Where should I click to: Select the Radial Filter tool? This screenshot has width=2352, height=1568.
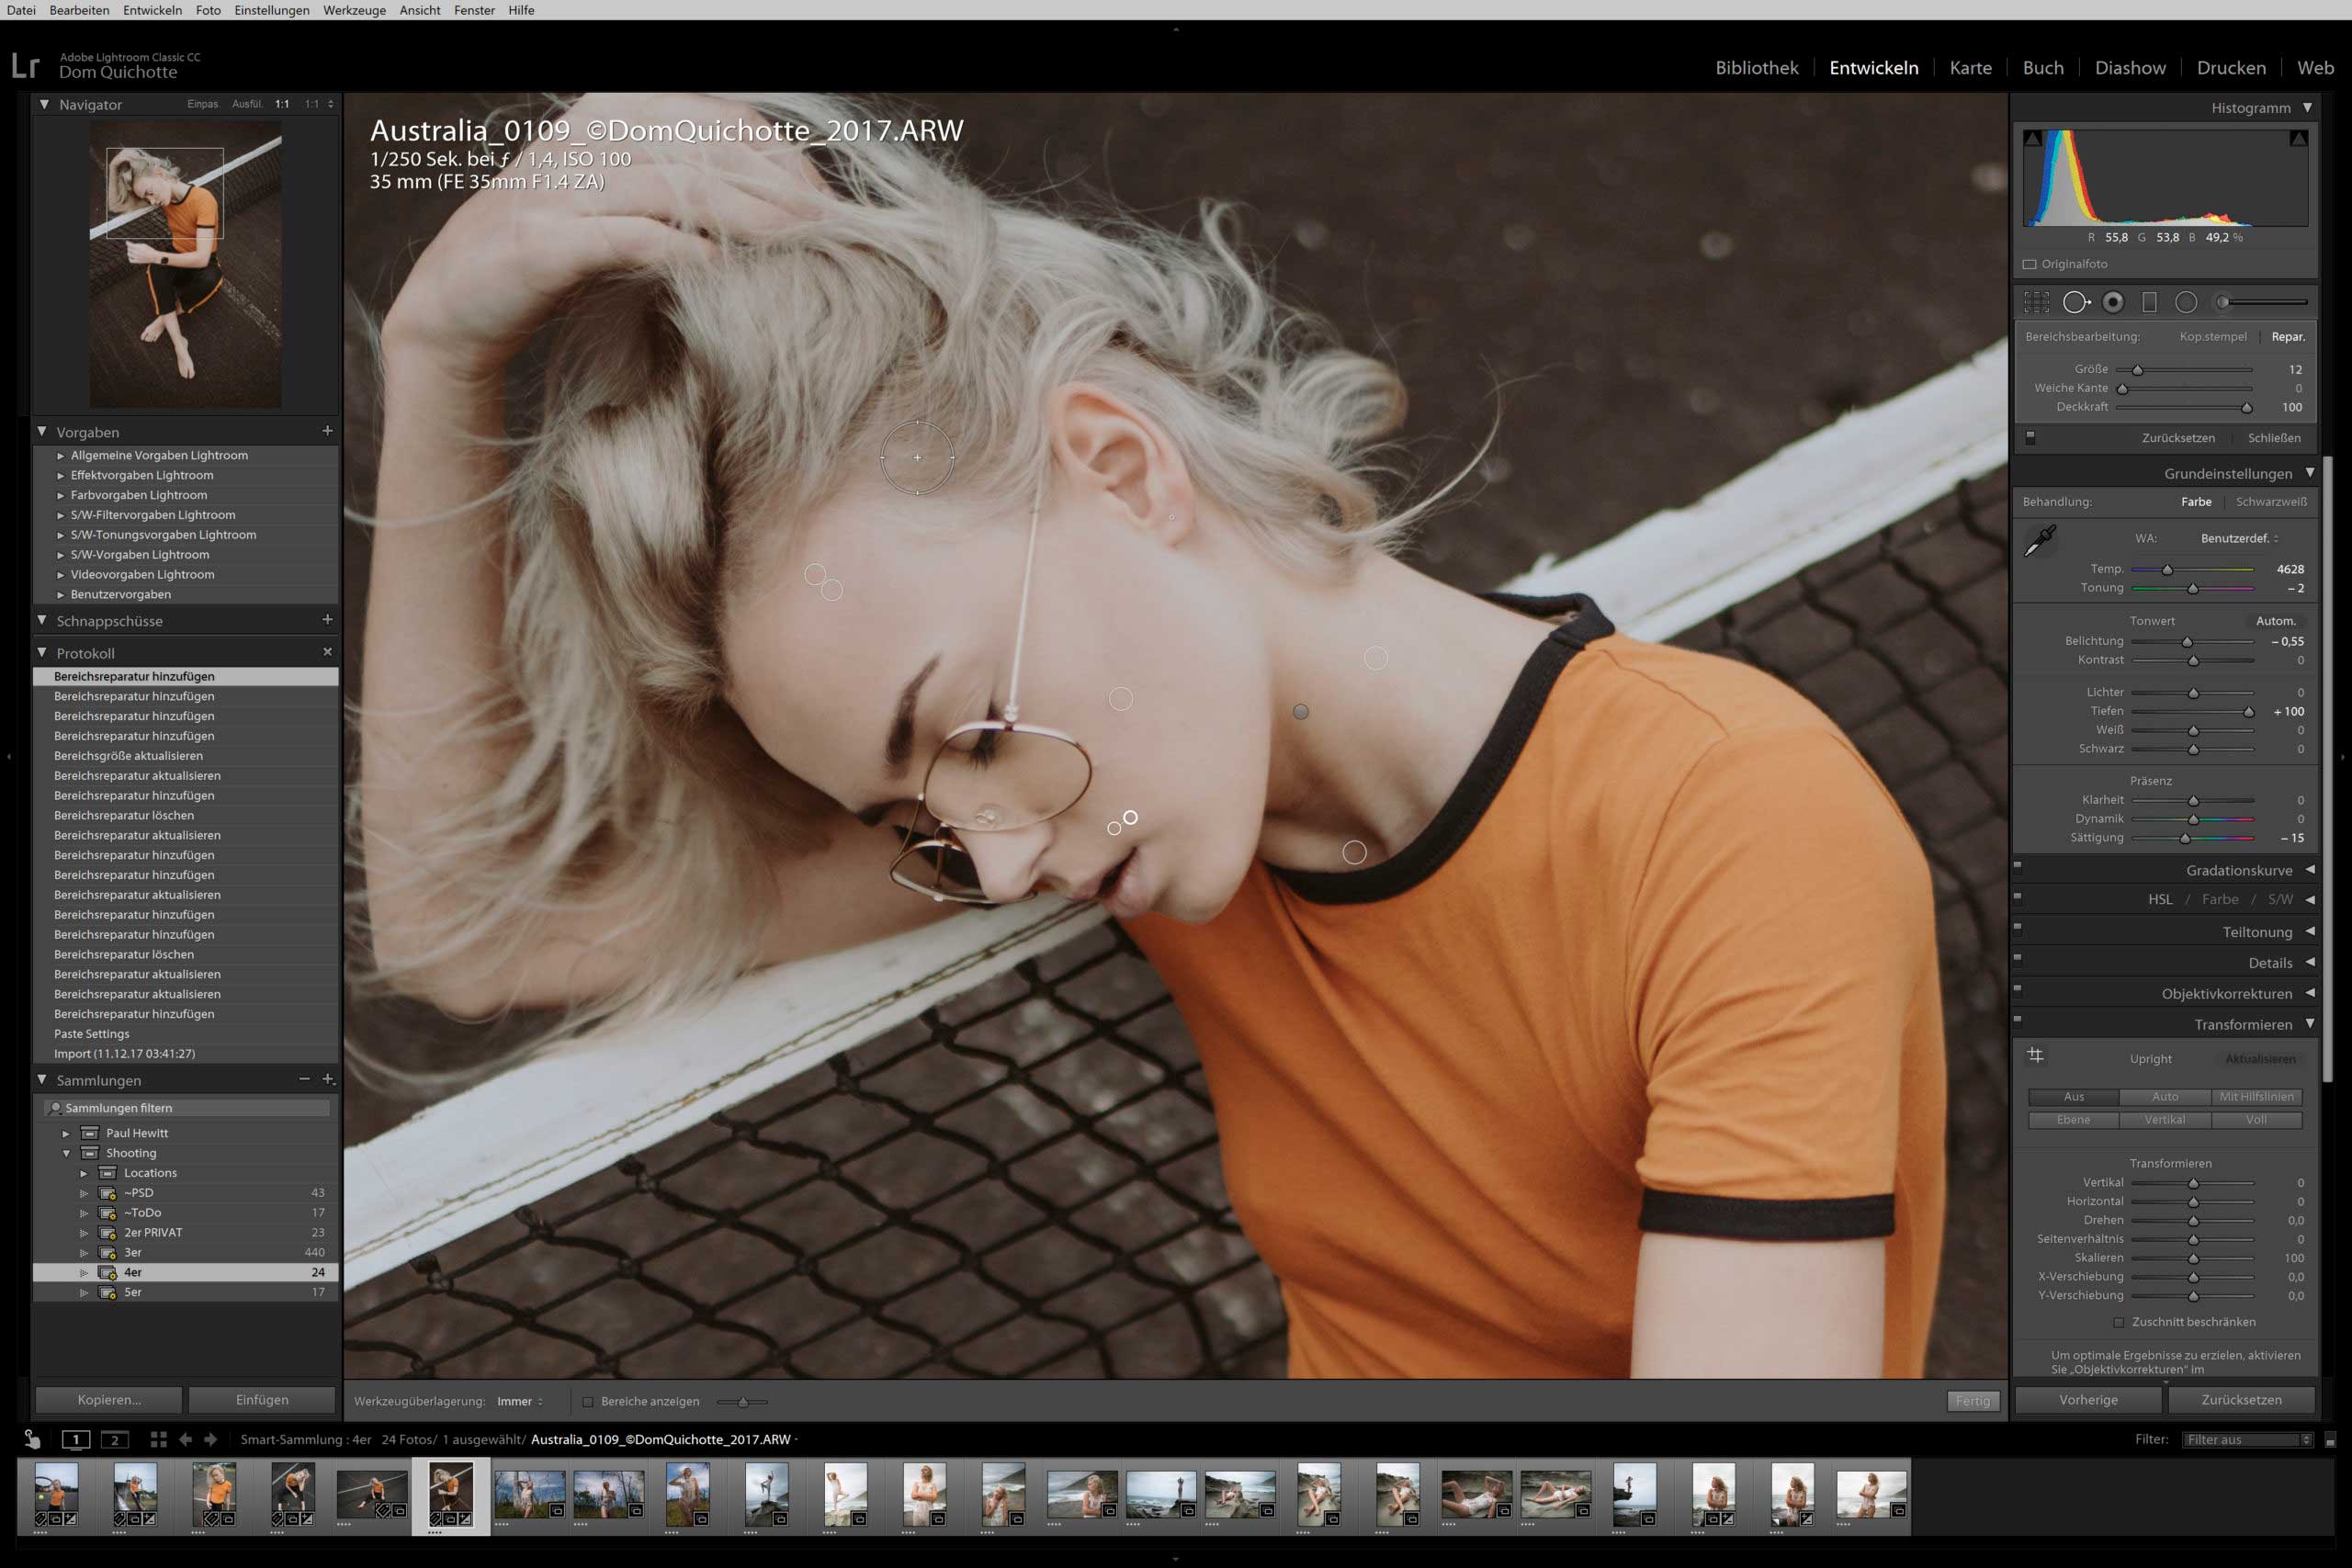(x=2186, y=302)
